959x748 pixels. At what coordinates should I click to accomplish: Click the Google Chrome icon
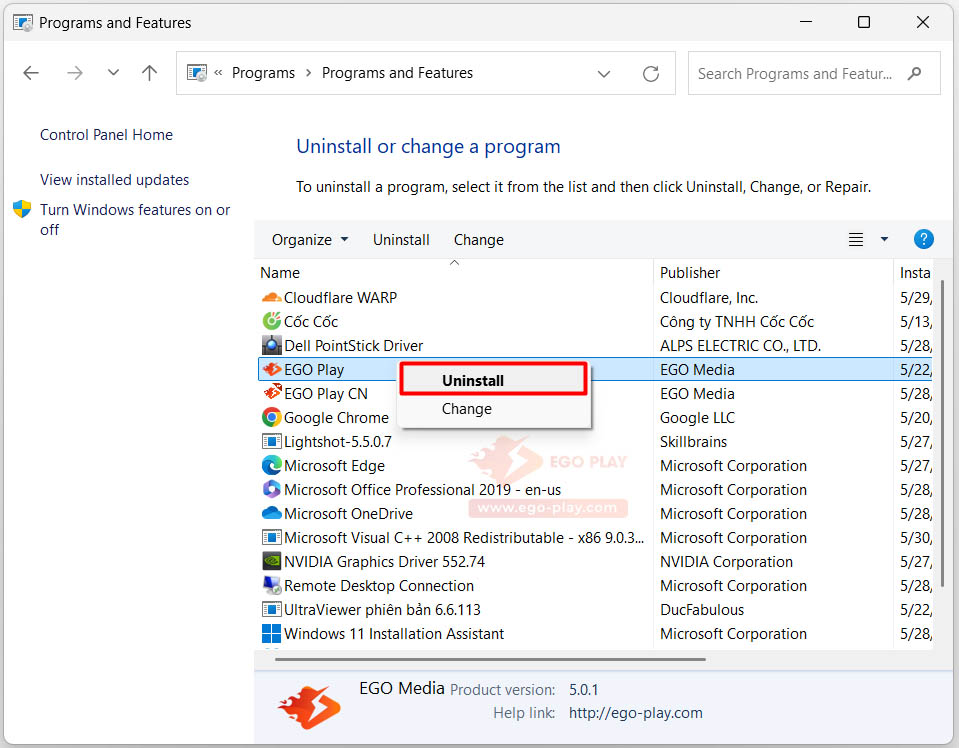point(271,417)
